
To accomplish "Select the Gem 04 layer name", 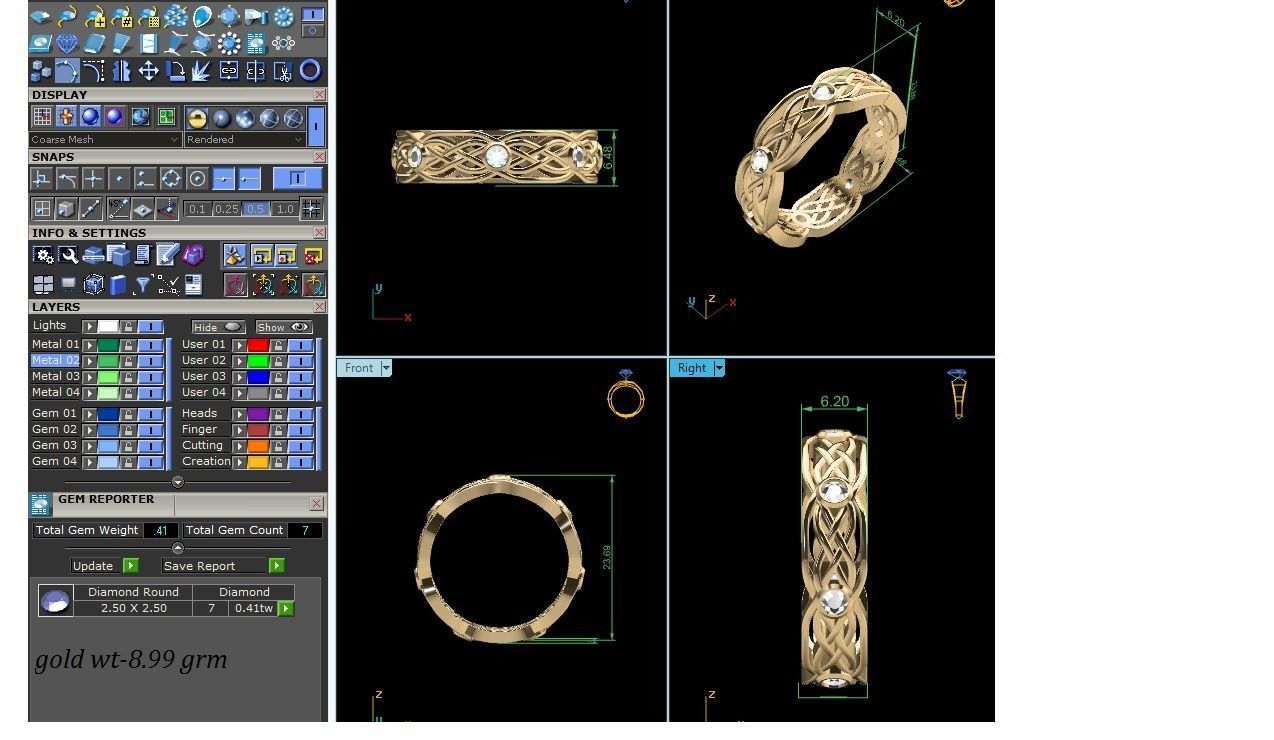I will (x=54, y=461).
